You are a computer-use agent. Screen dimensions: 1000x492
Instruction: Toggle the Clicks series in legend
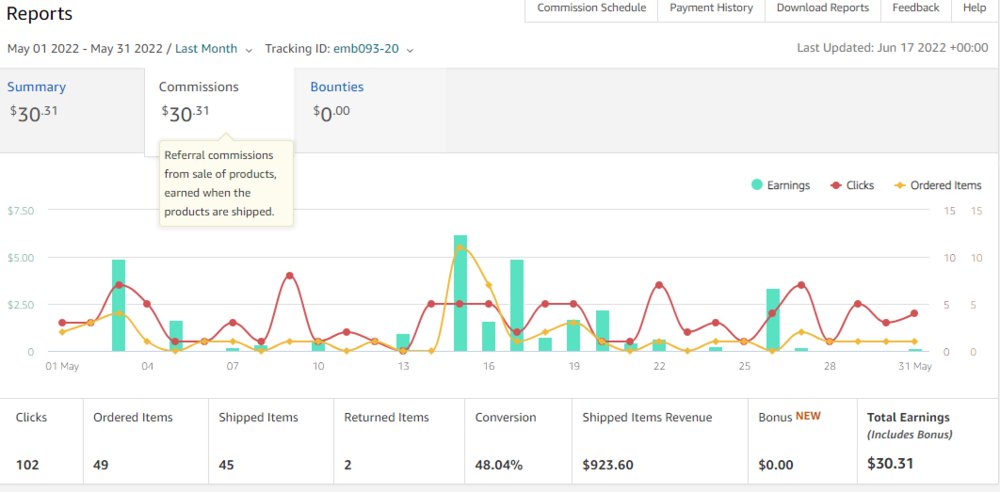[851, 185]
